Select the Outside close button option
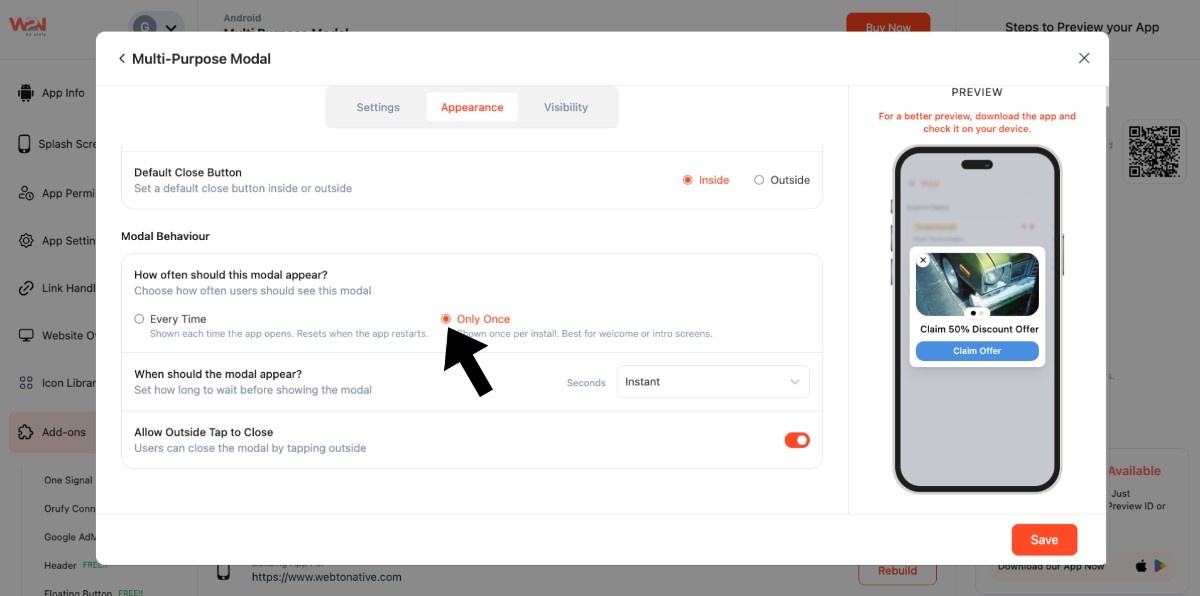This screenshot has width=1200, height=596. tap(759, 180)
